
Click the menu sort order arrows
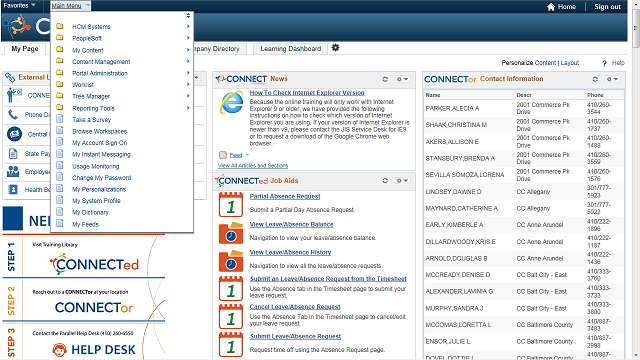pyautogui.click(x=188, y=16)
